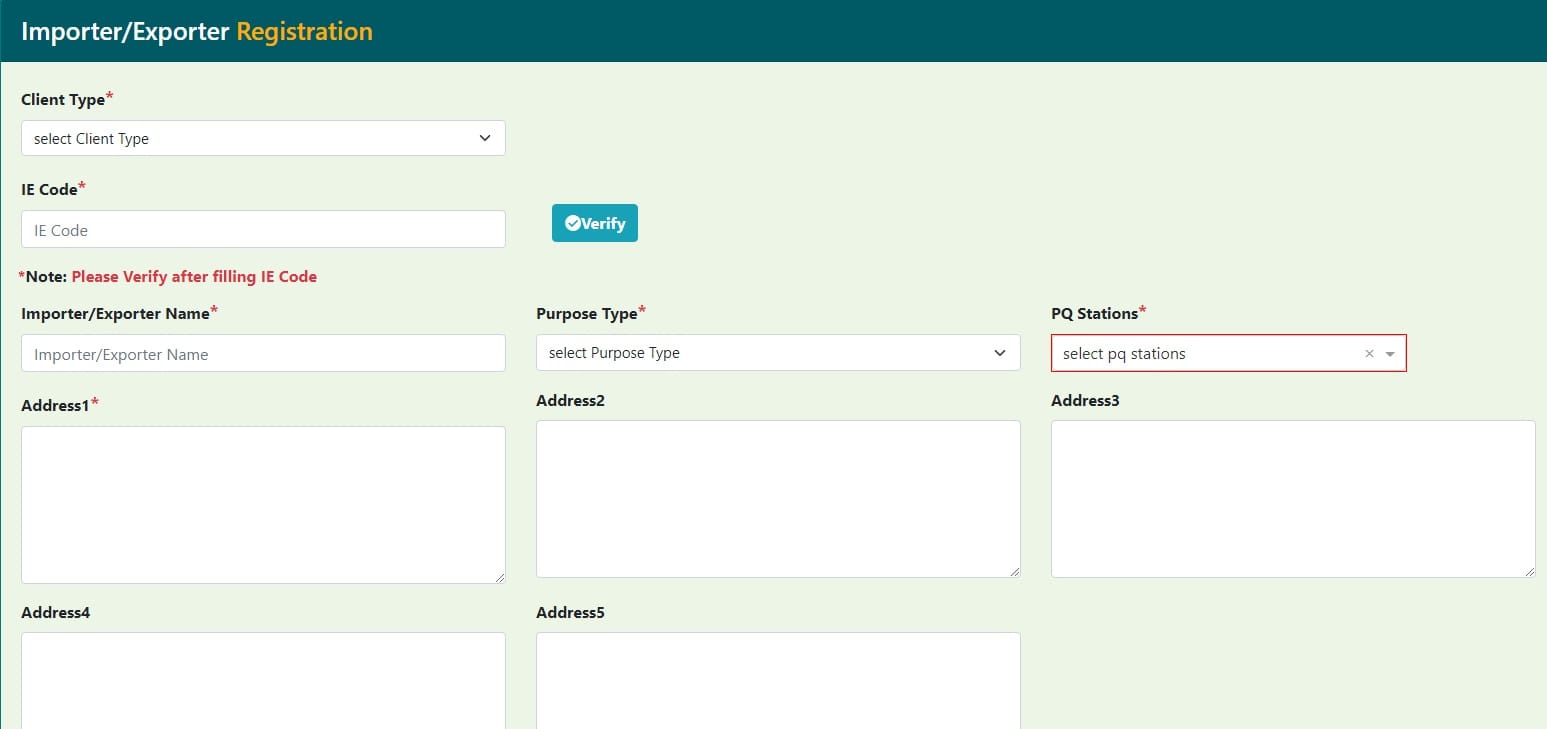Image resolution: width=1547 pixels, height=729 pixels.
Task: Click inside the Address4 text area
Action: coord(263,680)
